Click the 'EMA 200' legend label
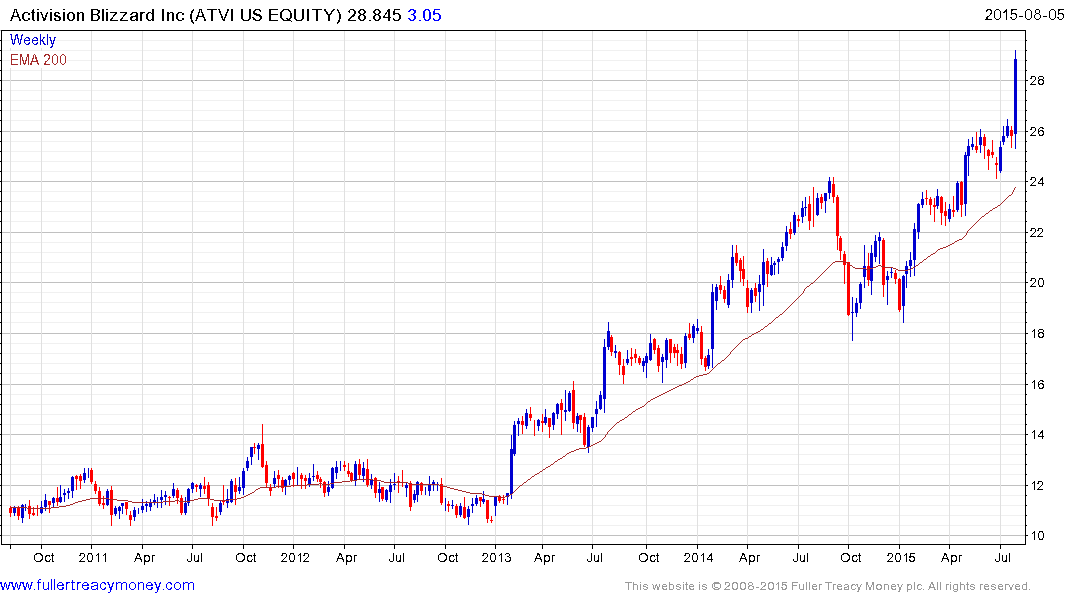The height and width of the screenshot is (600, 1075). 38,60
